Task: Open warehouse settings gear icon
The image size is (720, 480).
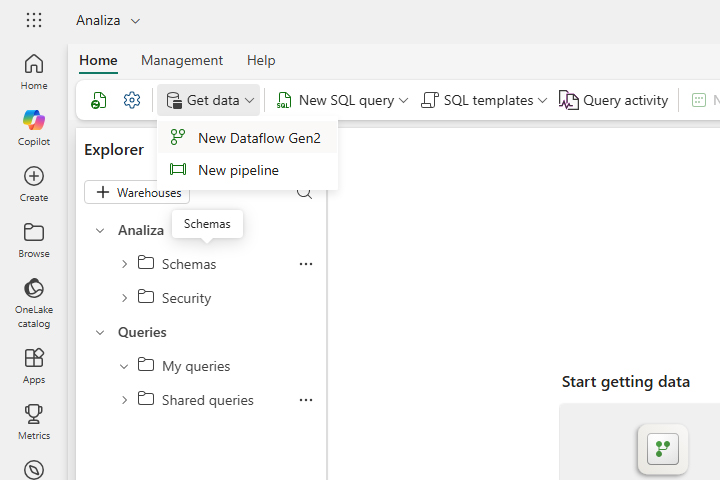Action: click(132, 100)
